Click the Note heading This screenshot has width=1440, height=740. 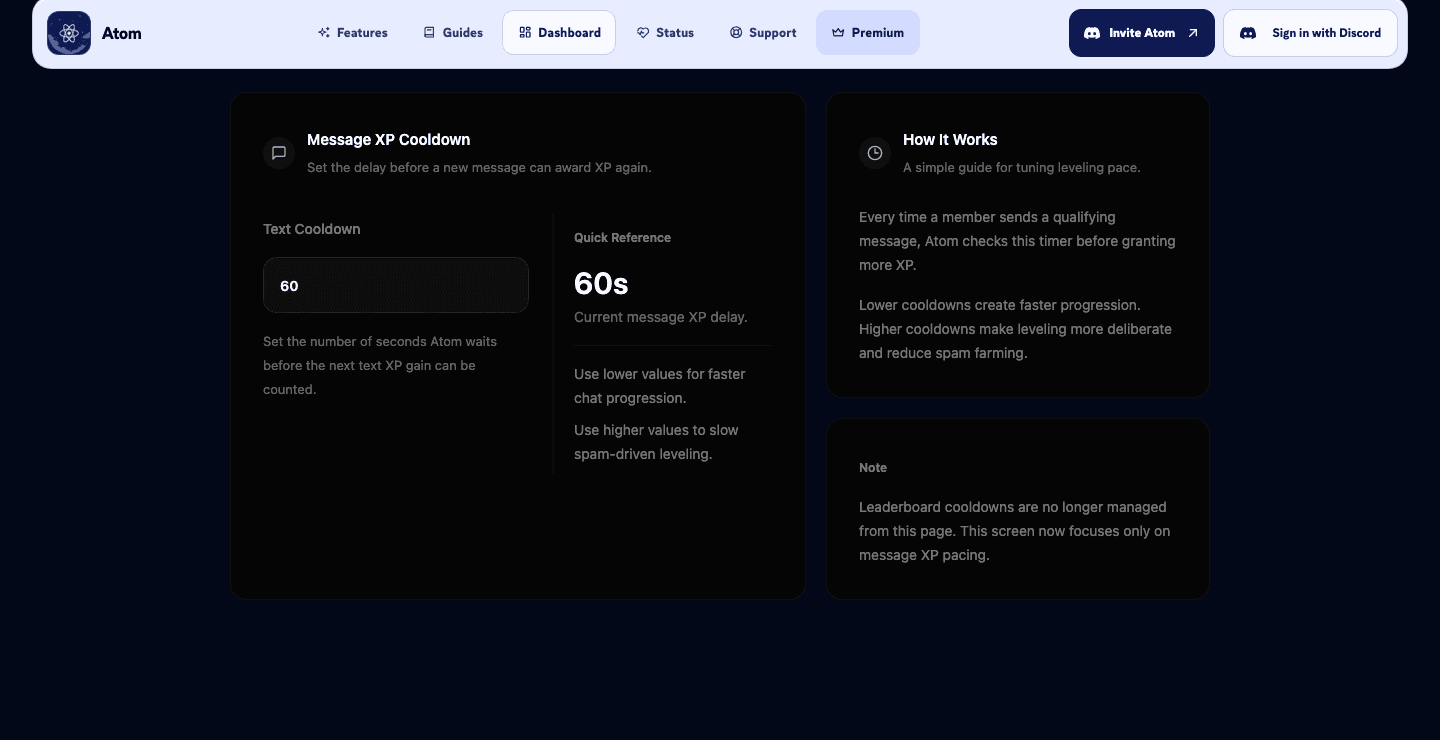pos(873,468)
